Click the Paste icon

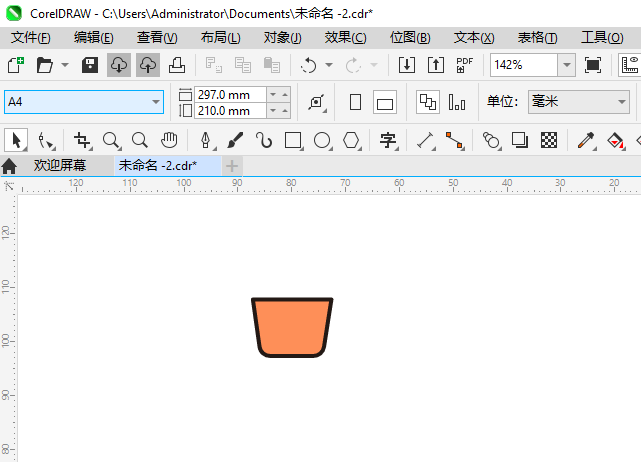point(271,65)
